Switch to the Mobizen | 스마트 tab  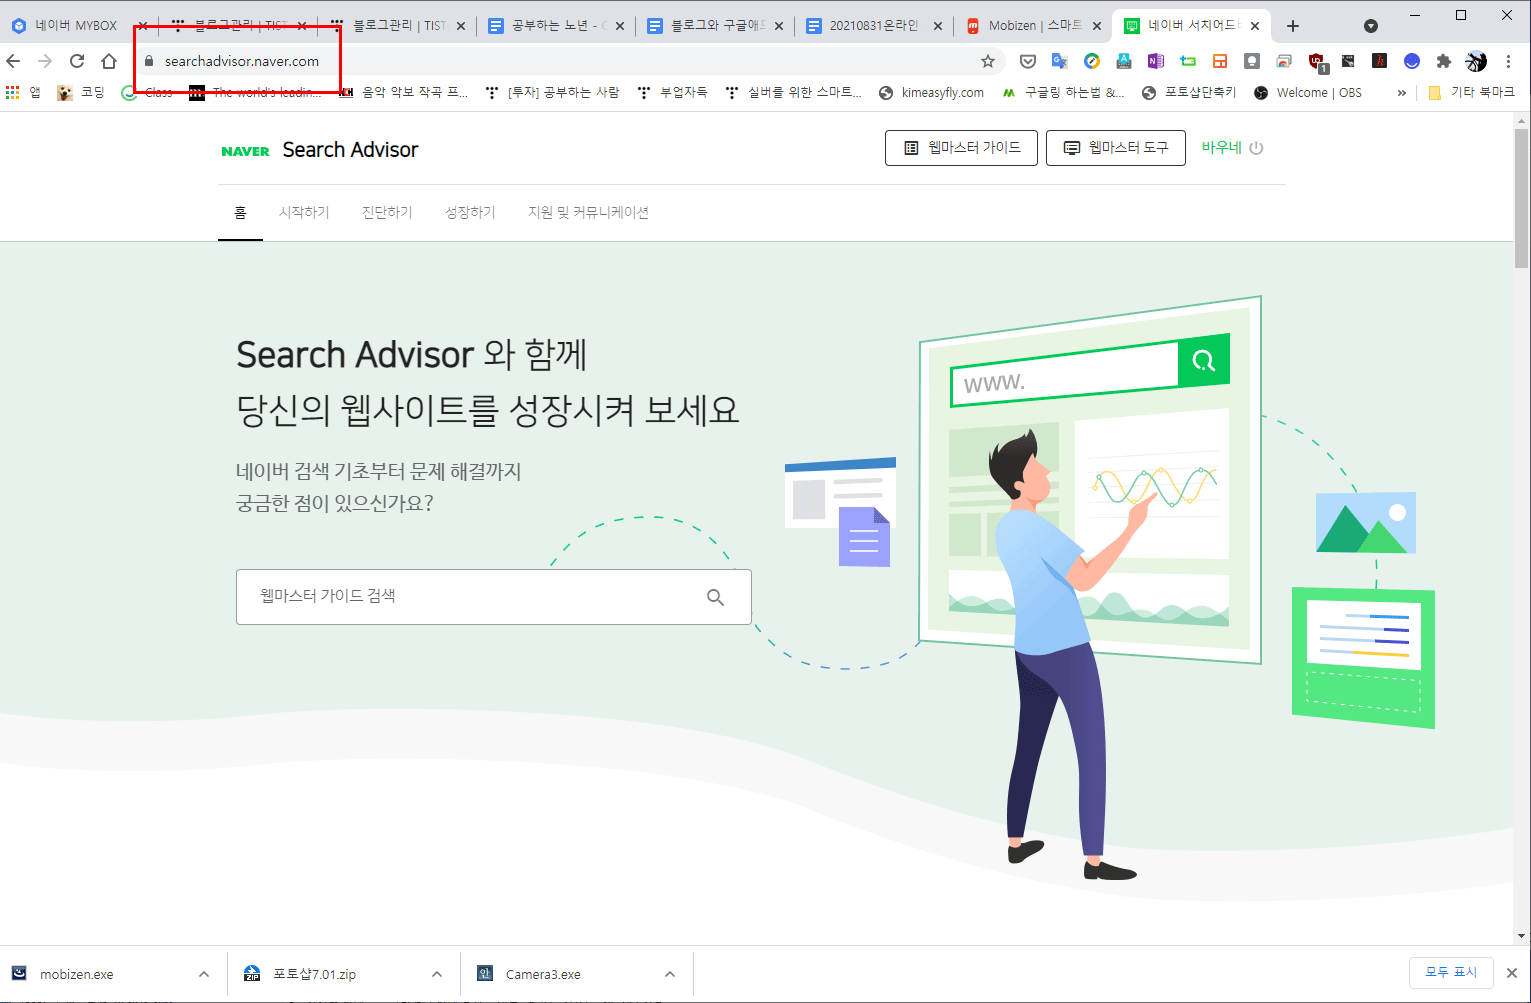click(1032, 26)
